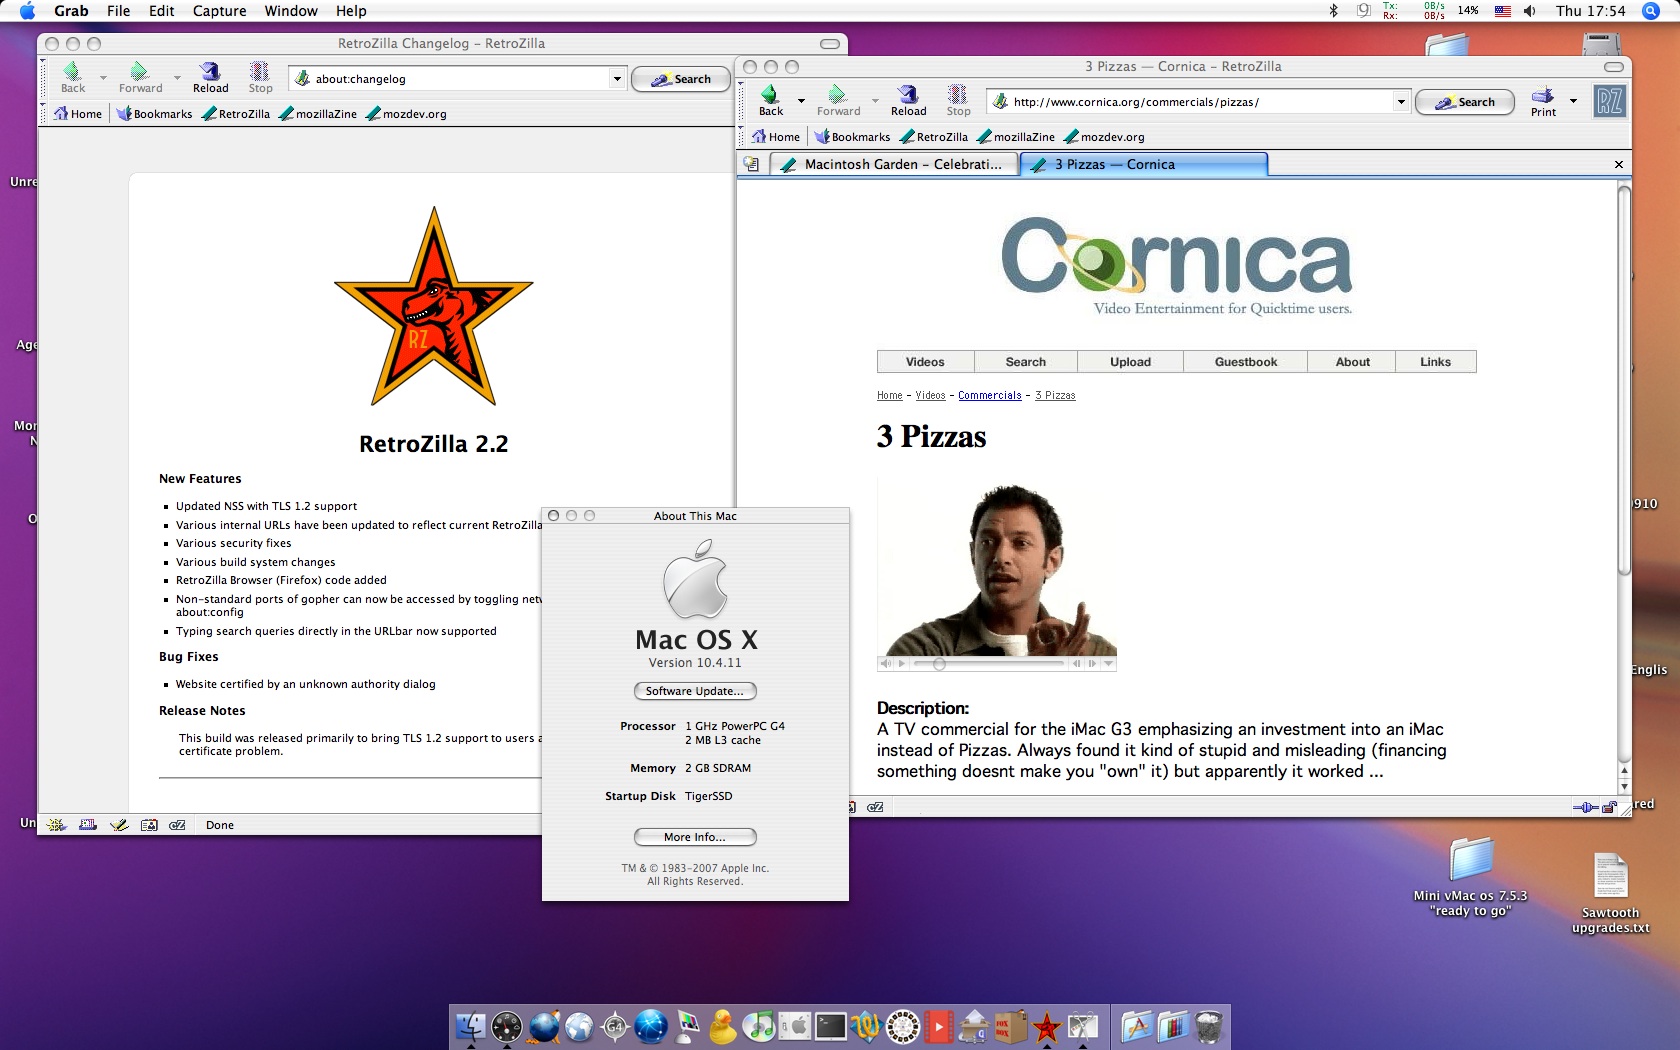
Task: Print the Cornica page
Action: pos(1543,101)
